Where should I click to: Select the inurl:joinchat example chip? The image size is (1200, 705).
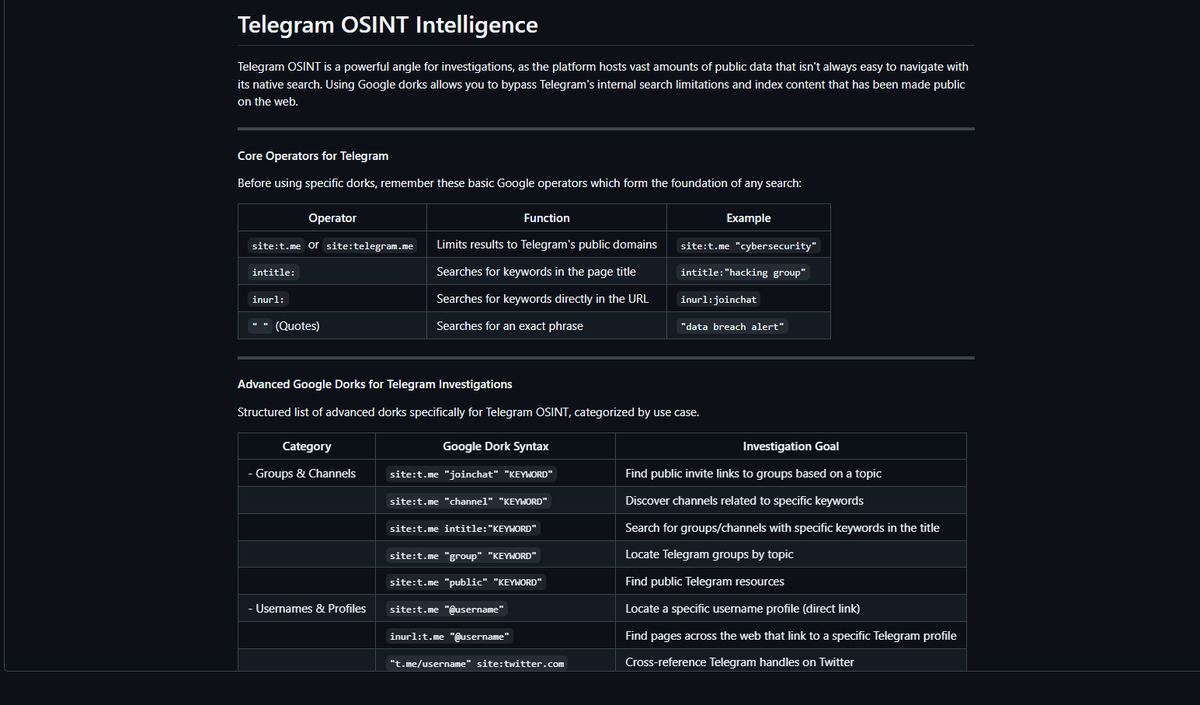(x=717, y=298)
